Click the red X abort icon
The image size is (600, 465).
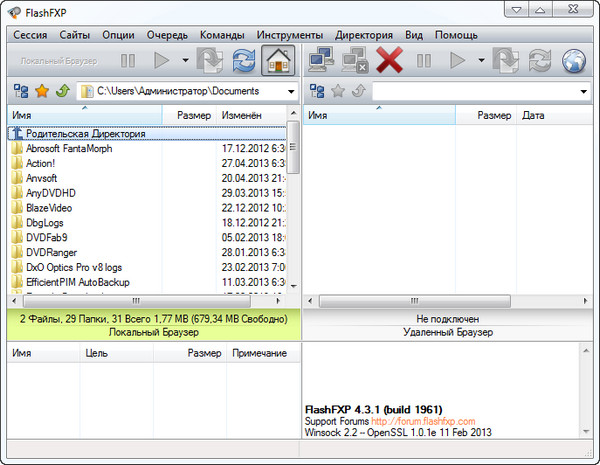coord(389,61)
